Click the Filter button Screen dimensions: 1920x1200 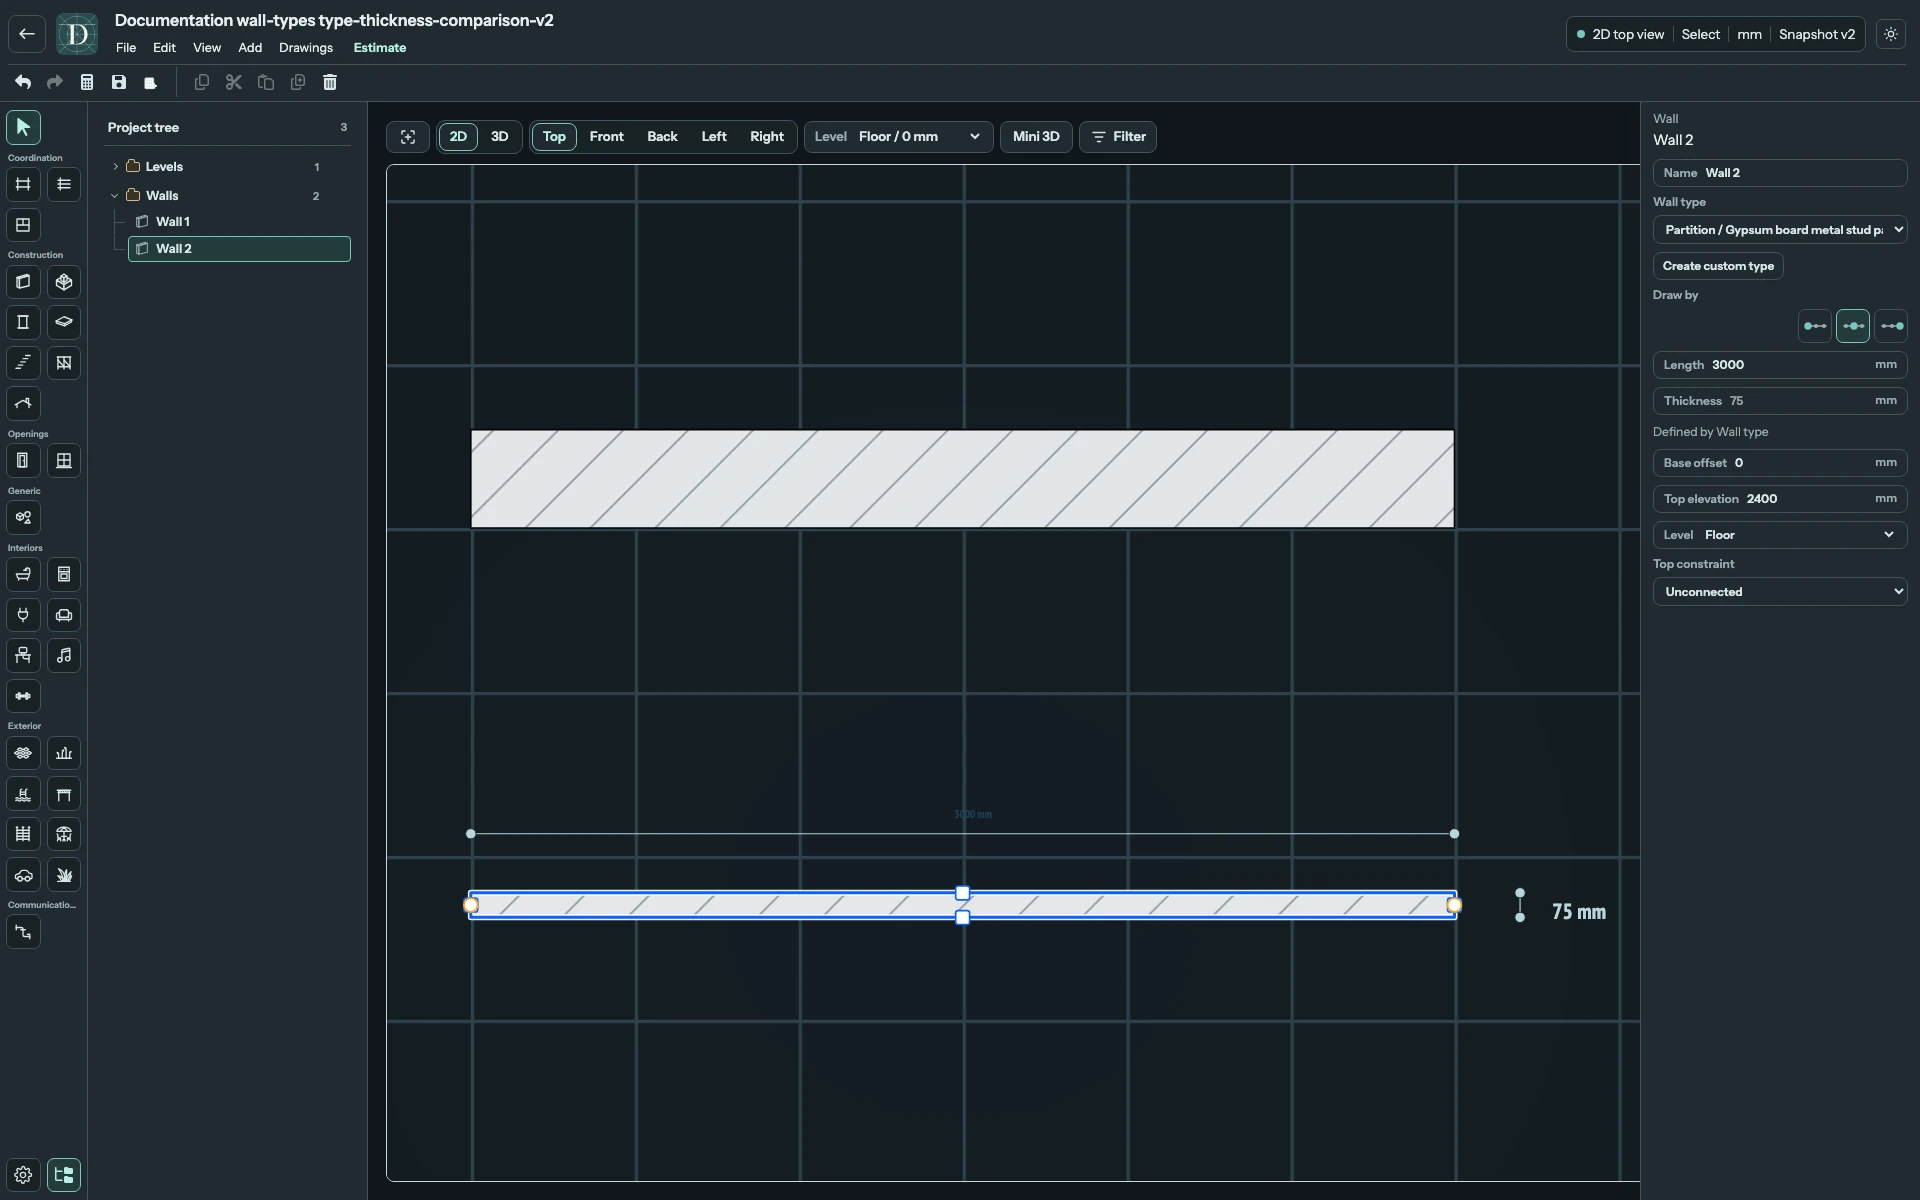point(1118,137)
